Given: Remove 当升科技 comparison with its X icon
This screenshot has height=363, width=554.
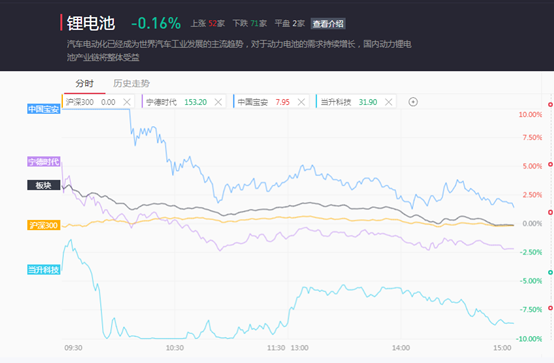Looking at the screenshot, I should click(389, 102).
